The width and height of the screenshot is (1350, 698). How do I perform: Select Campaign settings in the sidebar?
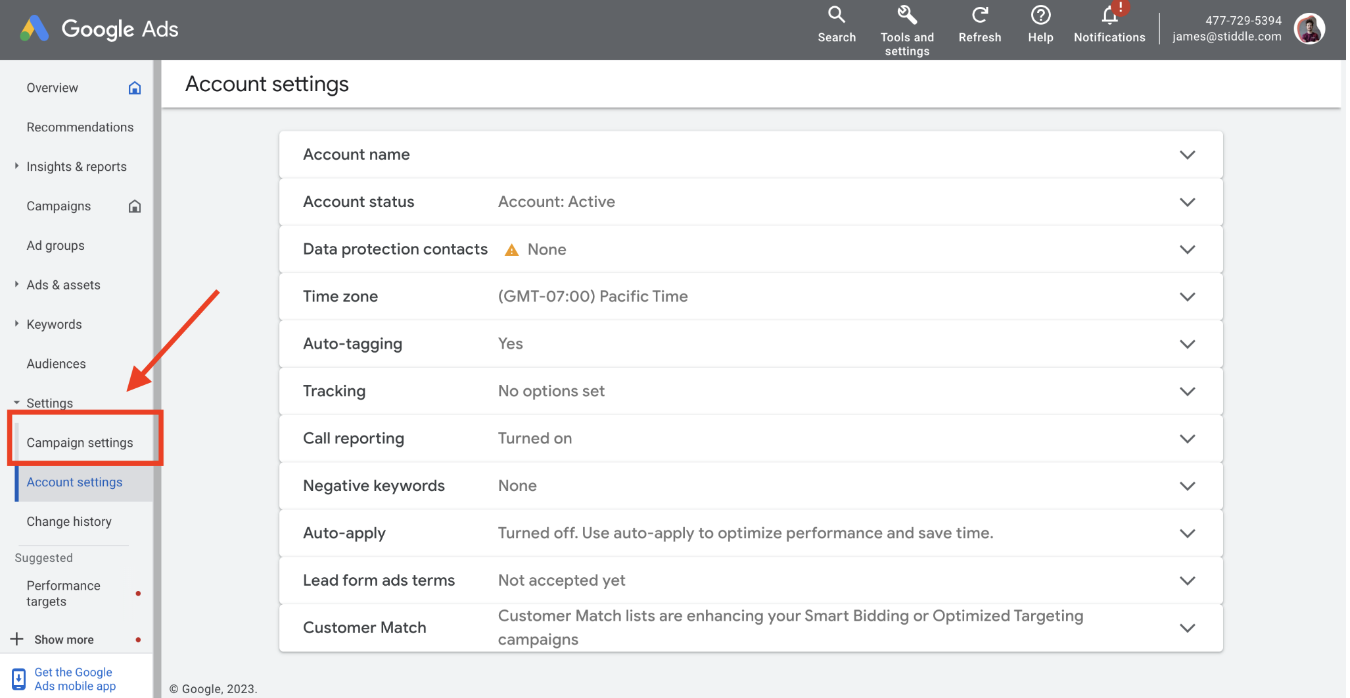pyautogui.click(x=80, y=443)
